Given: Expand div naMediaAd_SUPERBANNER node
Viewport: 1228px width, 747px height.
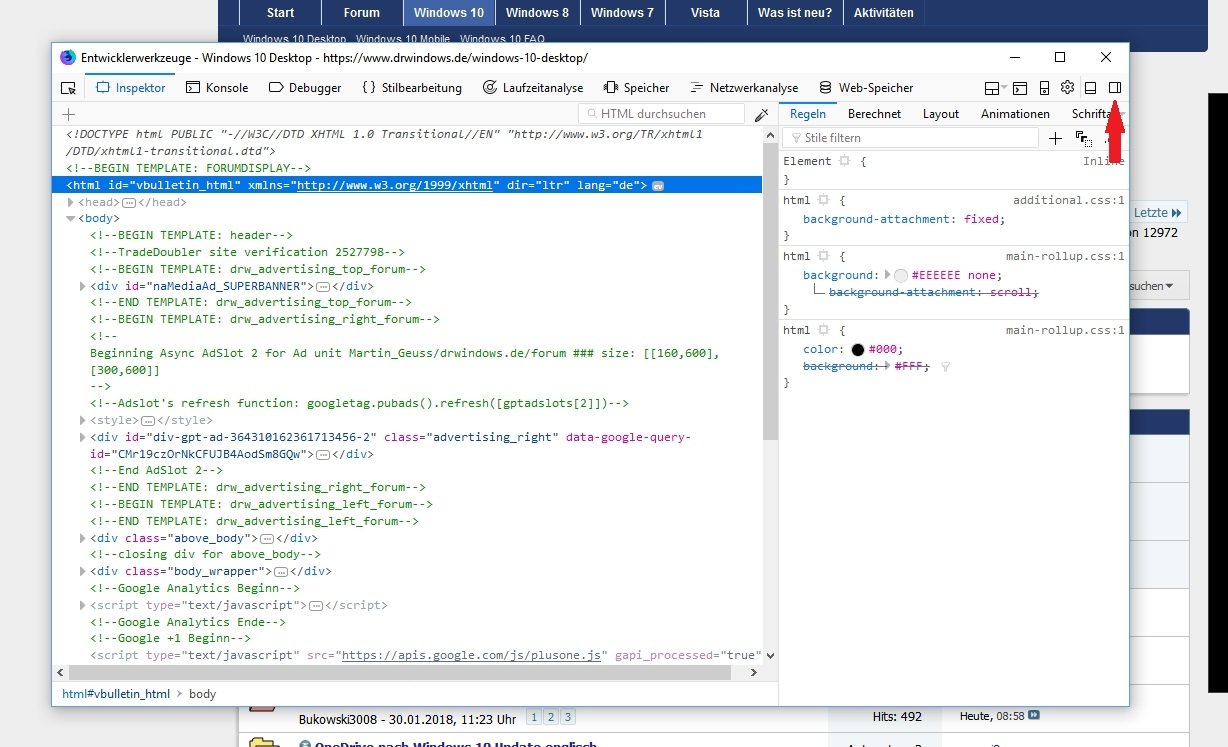Looking at the screenshot, I should 82,286.
